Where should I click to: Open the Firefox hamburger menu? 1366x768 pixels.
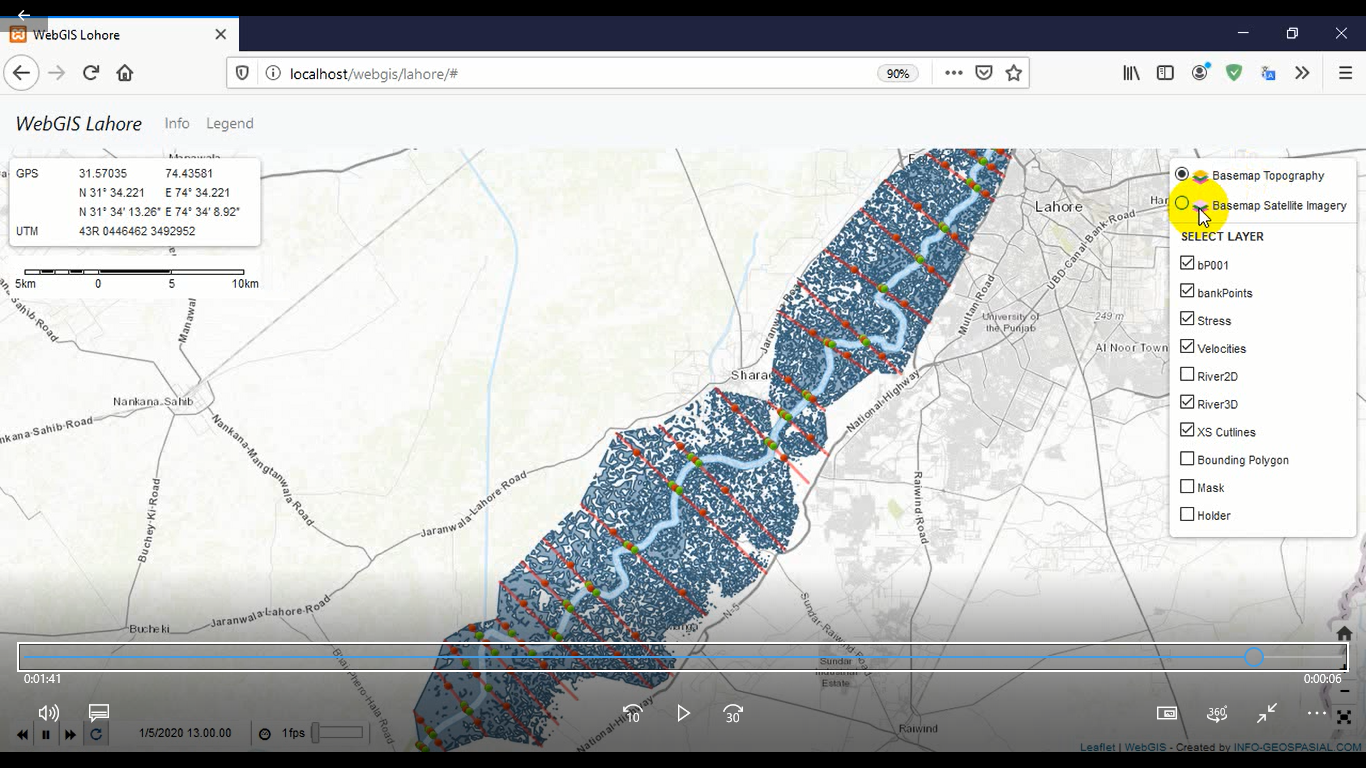coord(1345,73)
